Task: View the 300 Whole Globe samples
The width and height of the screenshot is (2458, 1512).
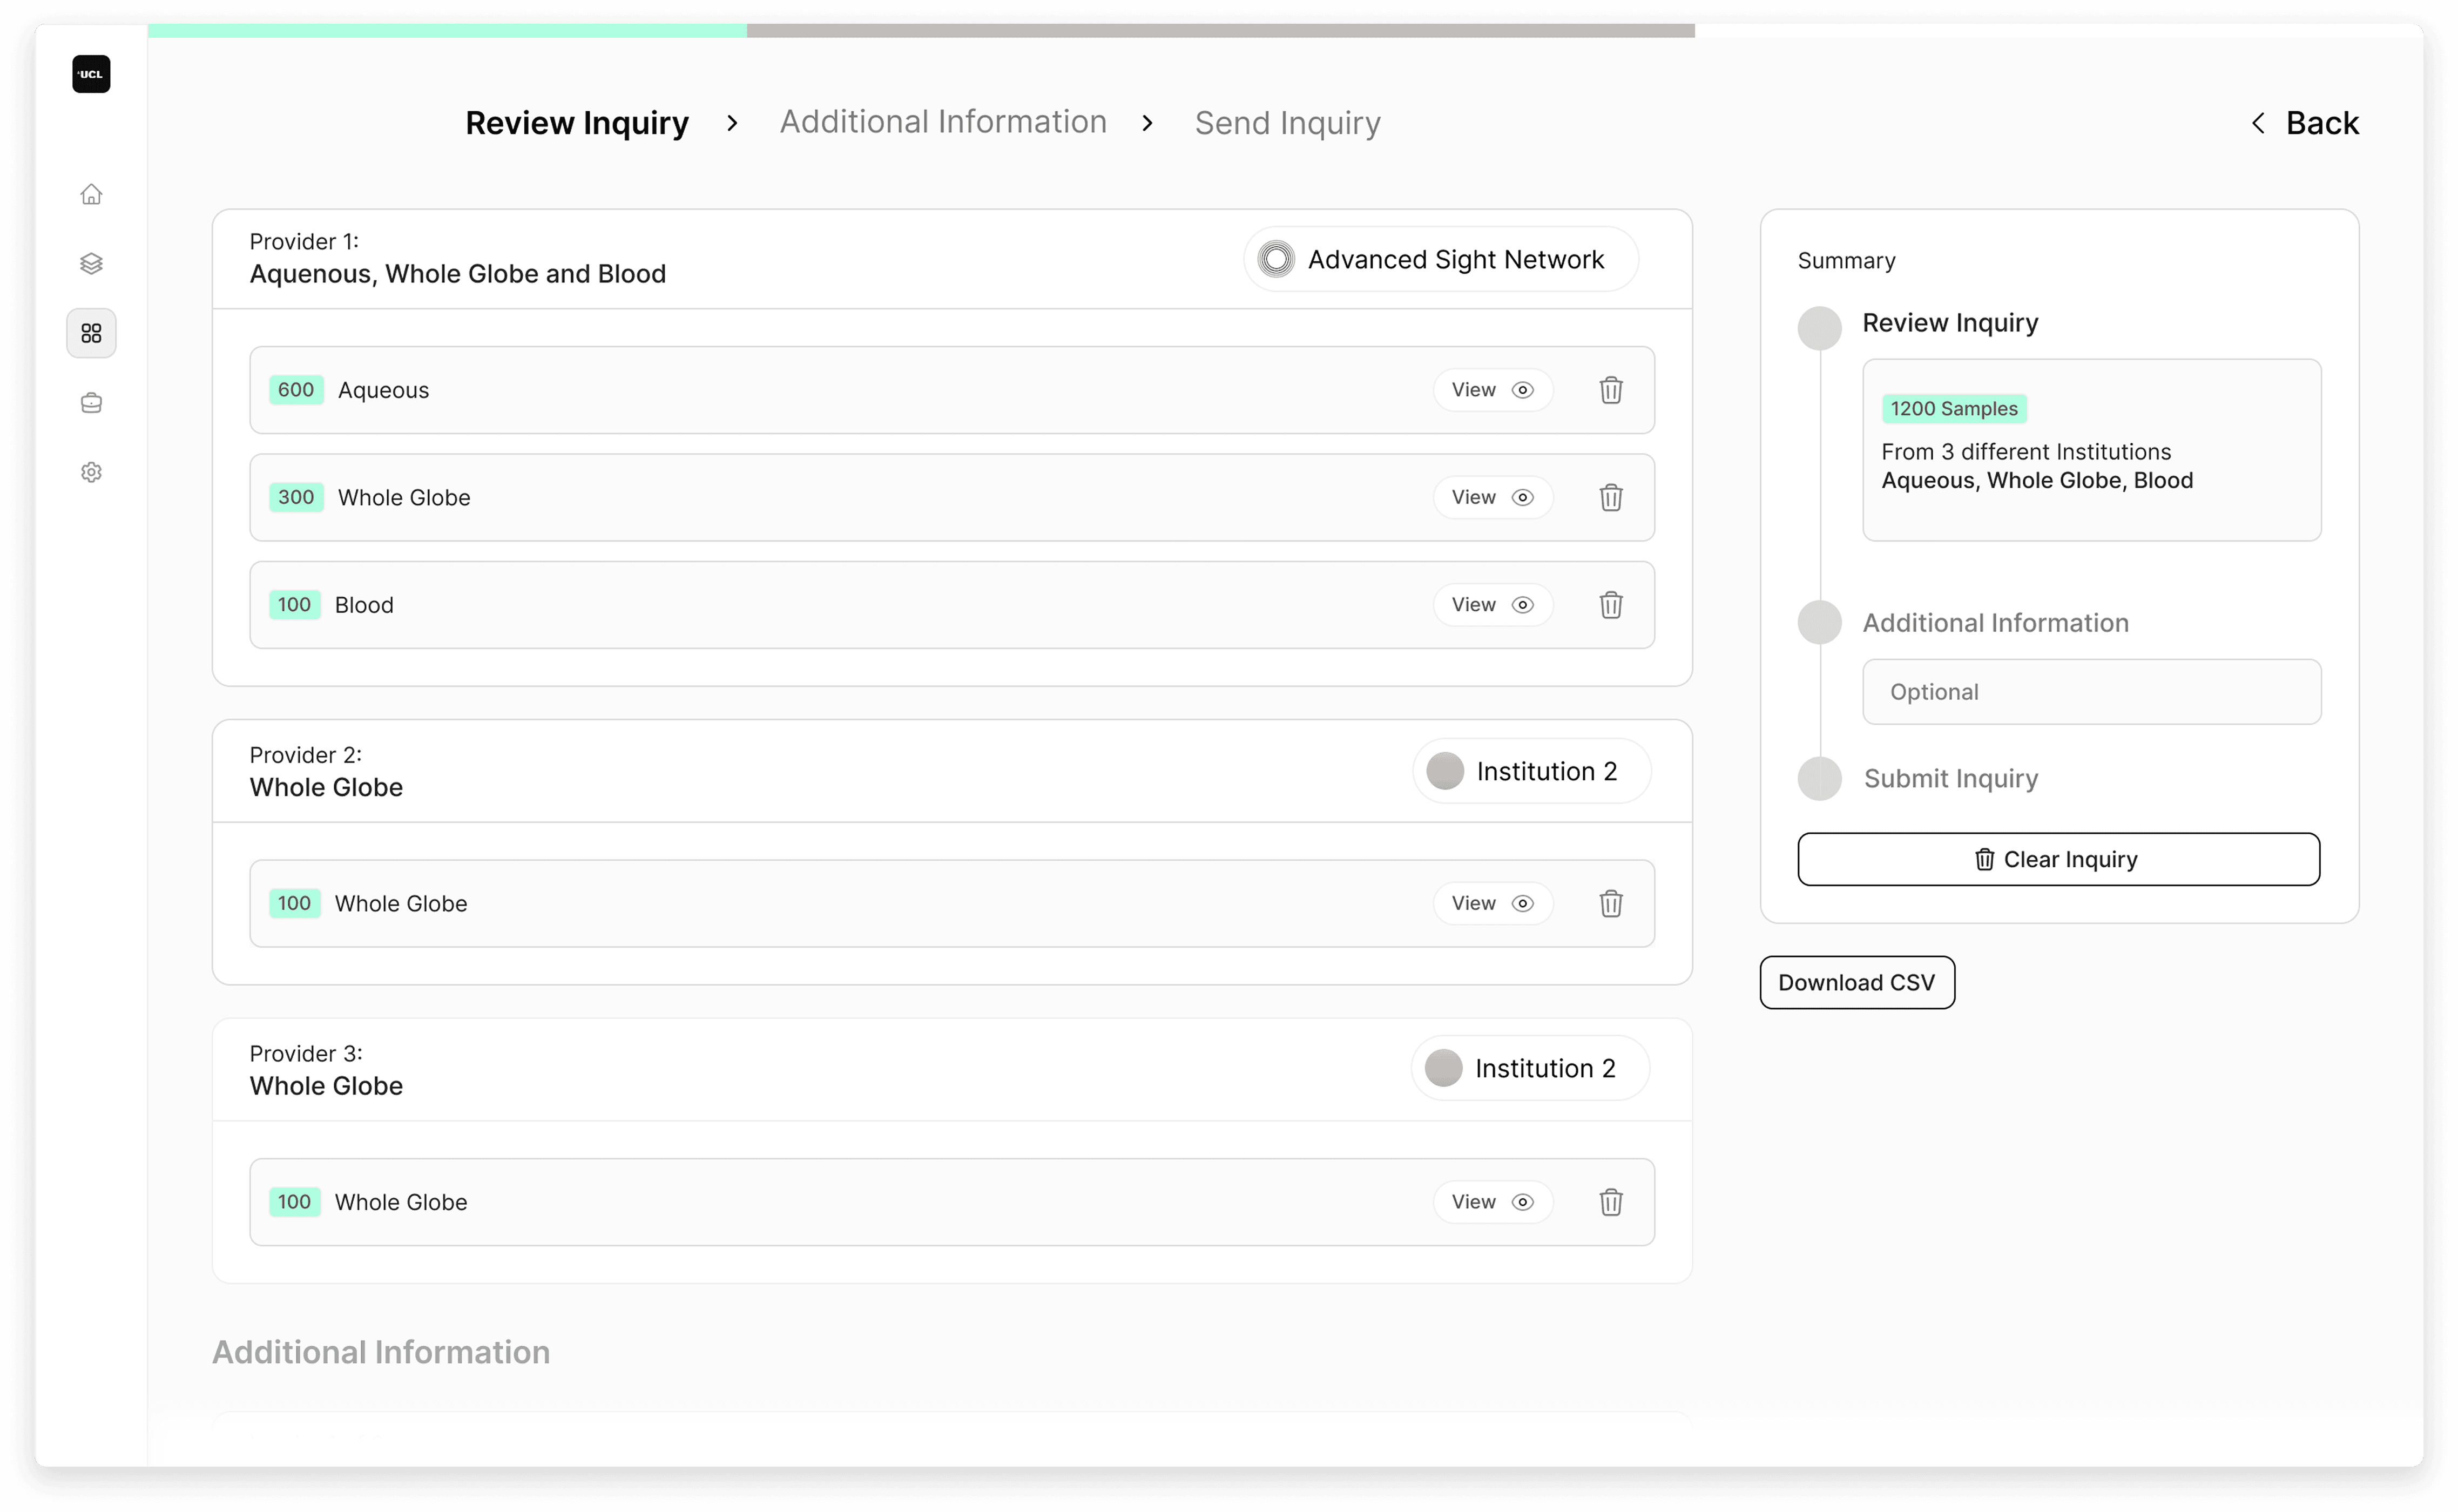Action: pos(1492,497)
